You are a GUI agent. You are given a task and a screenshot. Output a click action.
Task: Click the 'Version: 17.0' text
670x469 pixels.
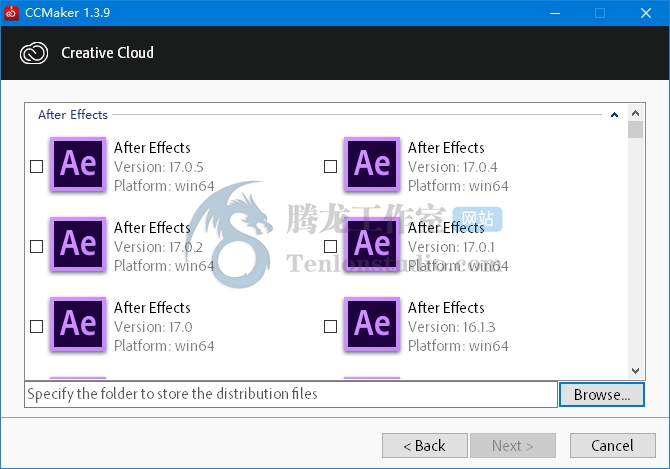[153, 327]
